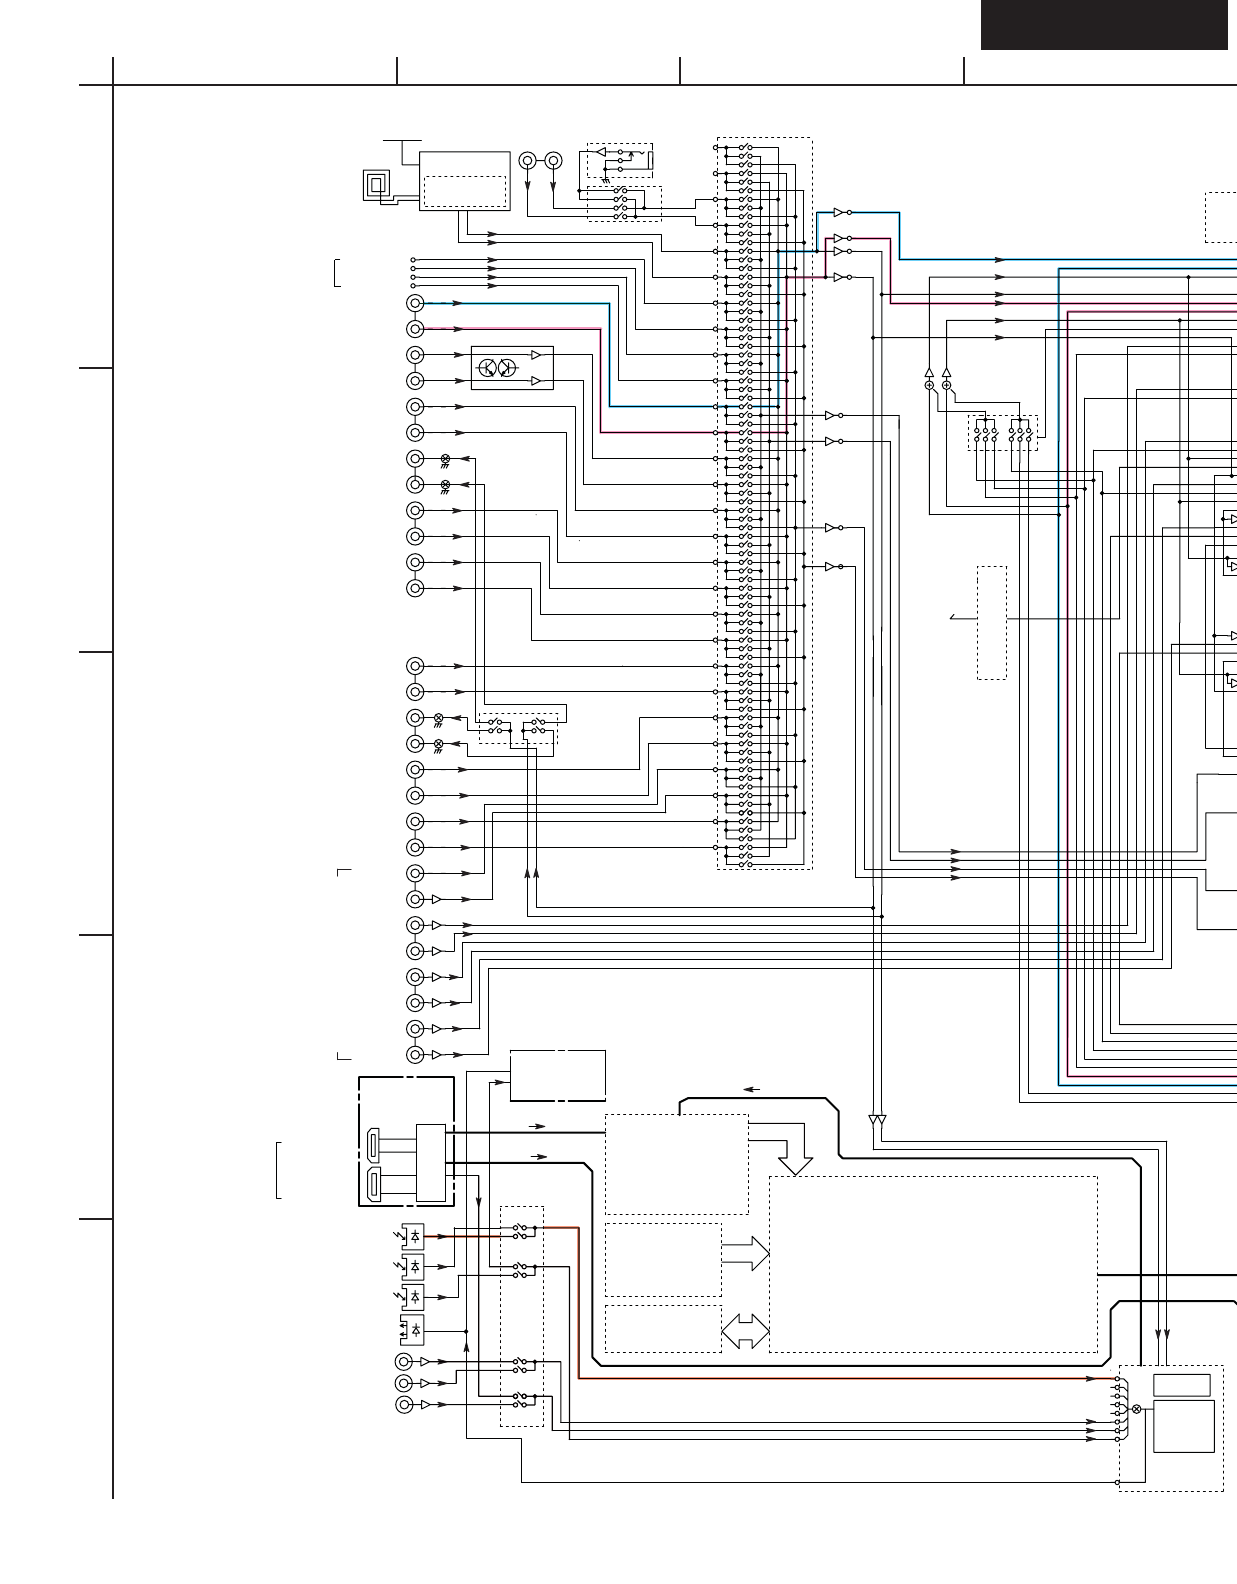The width and height of the screenshot is (1237, 1584).
Task: Select the dual transistor symbol box
Action: [x=512, y=368]
